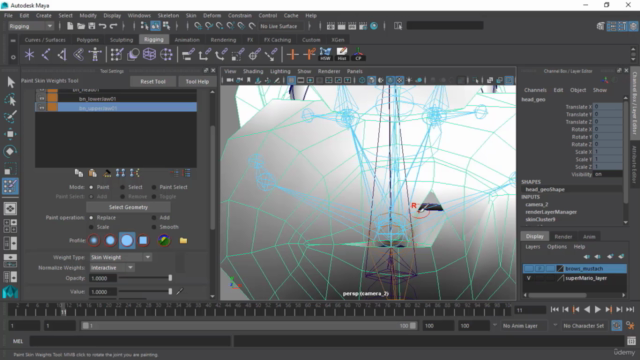Select the solid round brush profile
Viewport: 640px width, 360px height.
pos(127,240)
